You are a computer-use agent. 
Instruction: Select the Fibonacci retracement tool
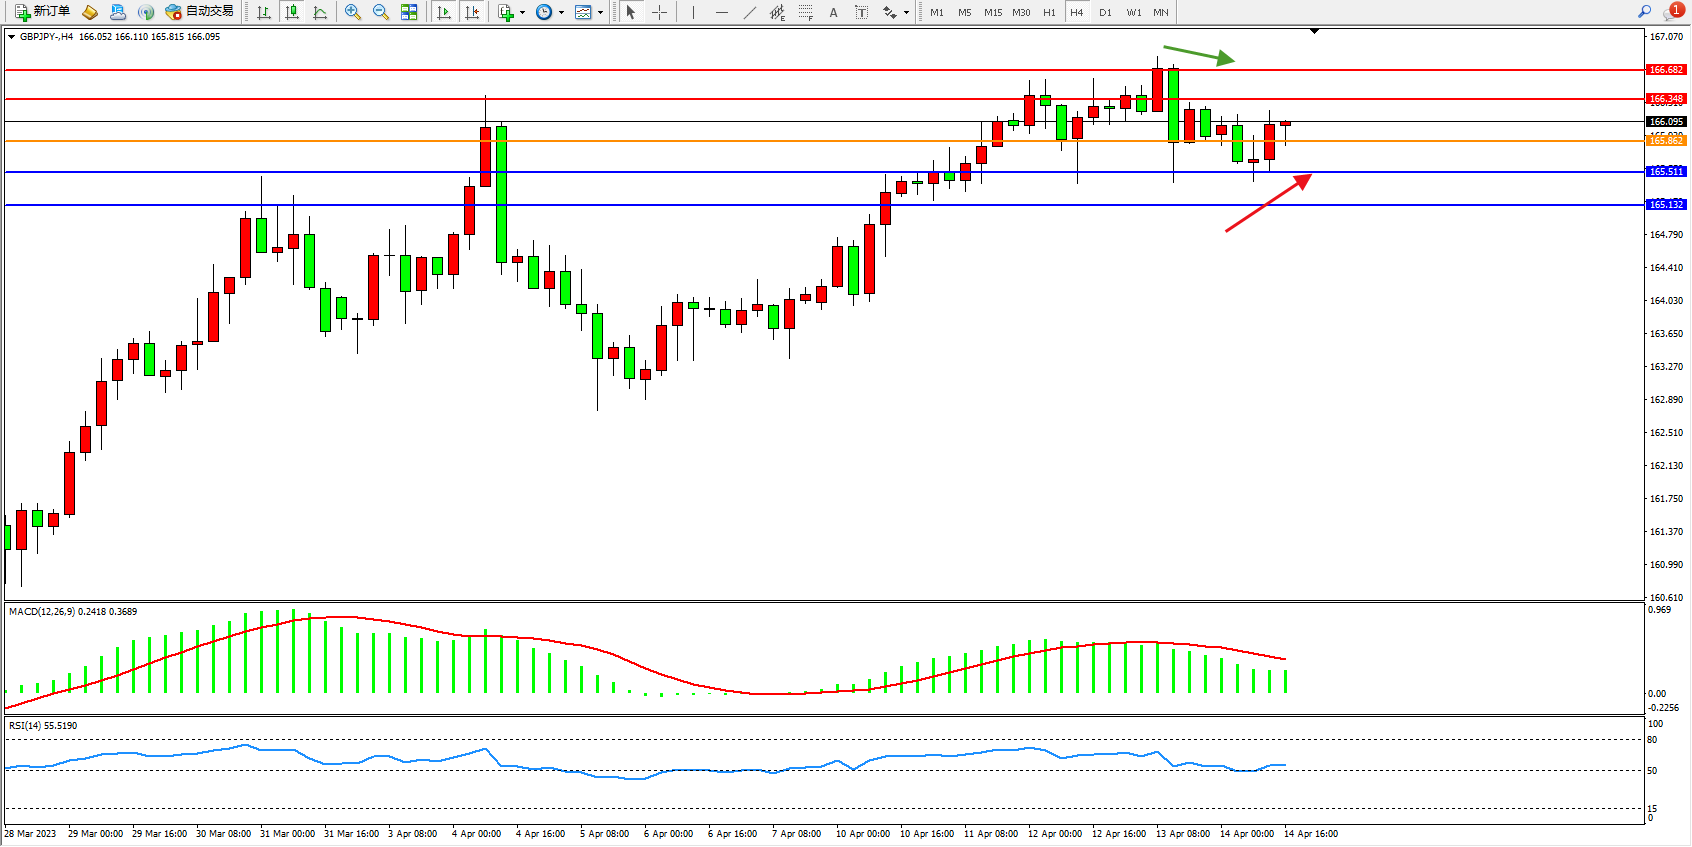point(805,12)
